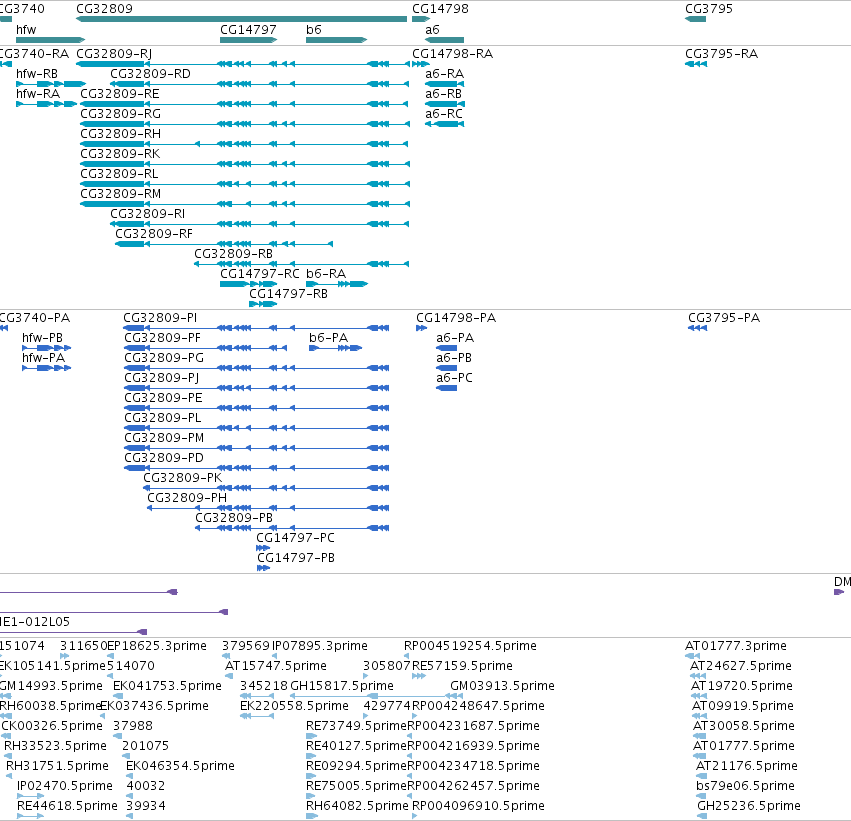The image size is (851, 821).
Task: Click EST RE44618.5prime label
Action: coord(67,806)
